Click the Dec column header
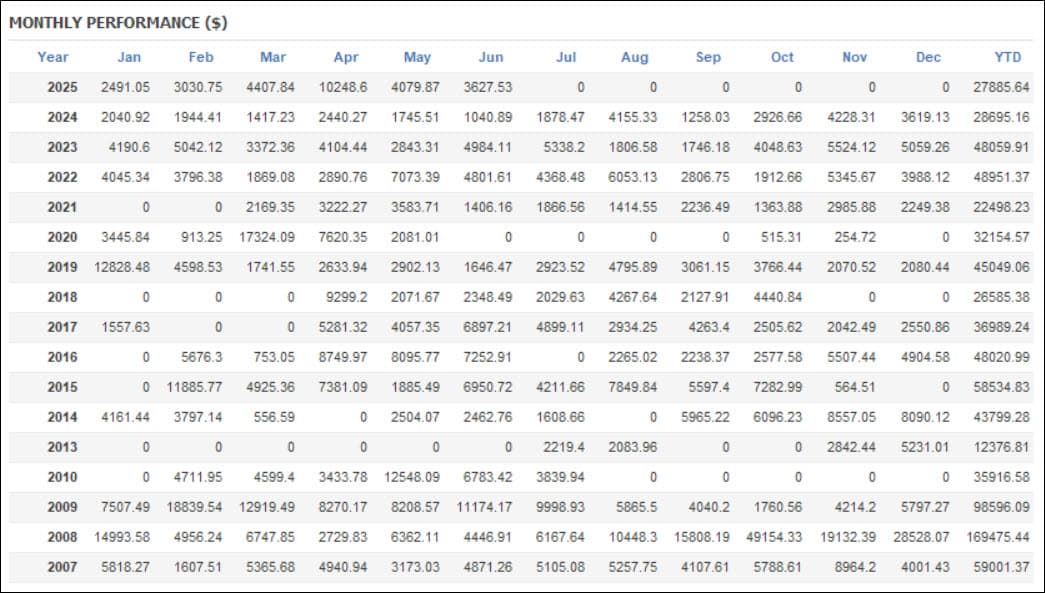Screen dimensions: 1045x593 (x=928, y=57)
